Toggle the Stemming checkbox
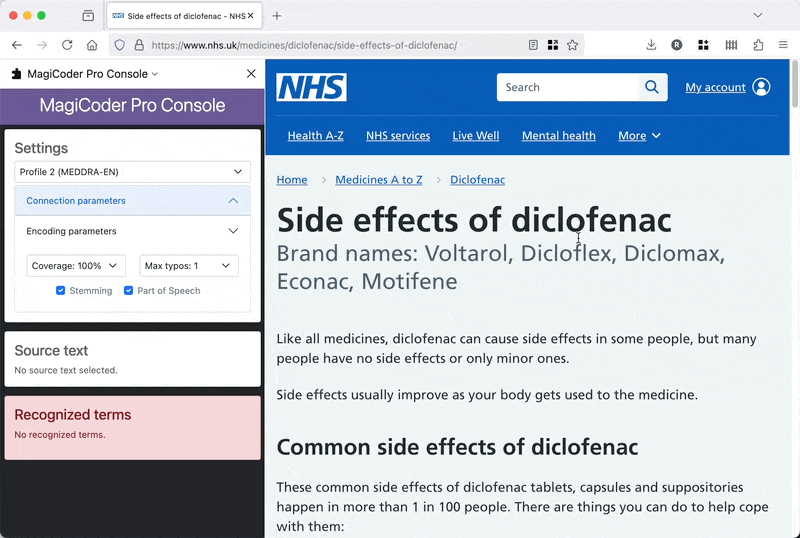 point(60,290)
